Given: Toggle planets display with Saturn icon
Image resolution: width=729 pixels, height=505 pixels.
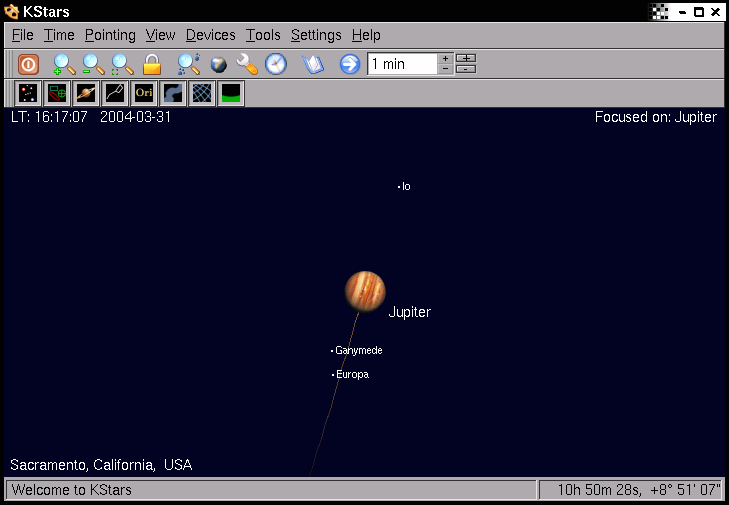Looking at the screenshot, I should coord(86,94).
